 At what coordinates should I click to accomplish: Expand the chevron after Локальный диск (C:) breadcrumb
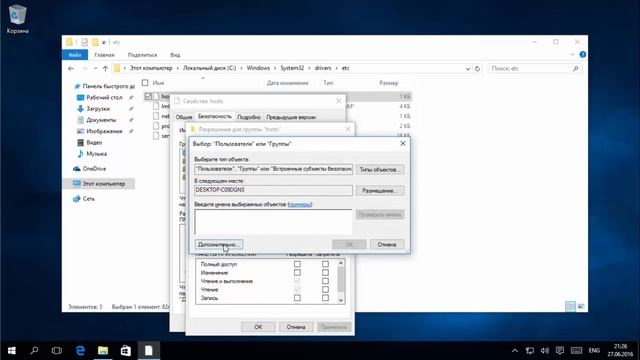(241, 68)
